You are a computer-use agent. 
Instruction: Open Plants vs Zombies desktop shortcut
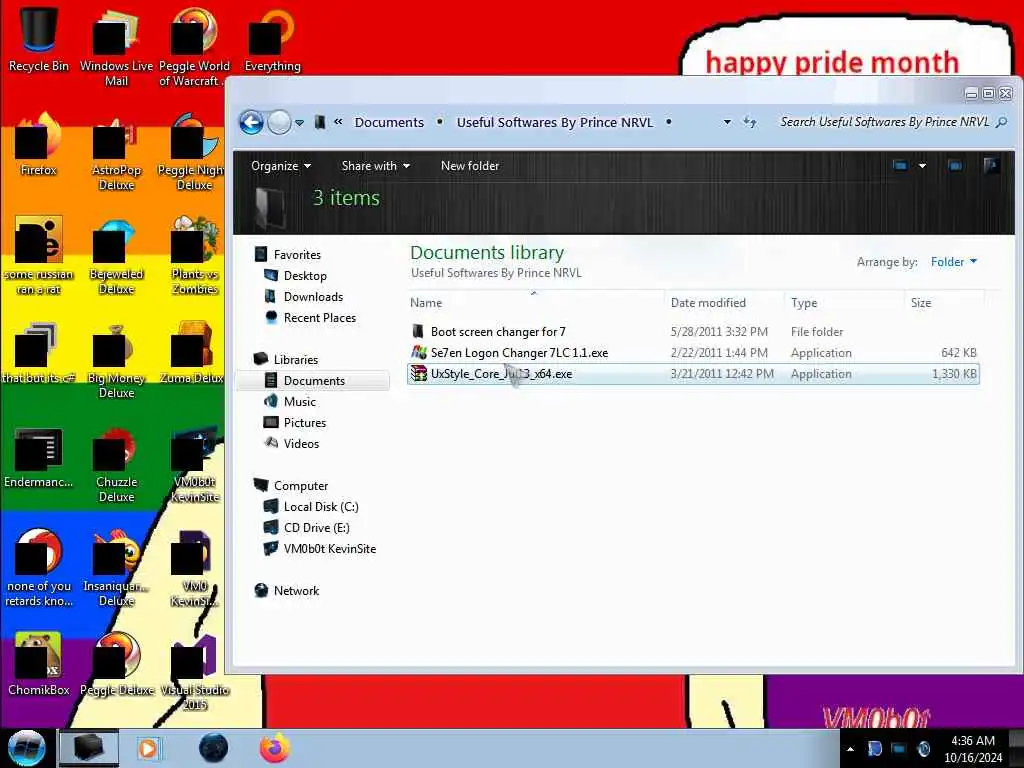pos(195,255)
